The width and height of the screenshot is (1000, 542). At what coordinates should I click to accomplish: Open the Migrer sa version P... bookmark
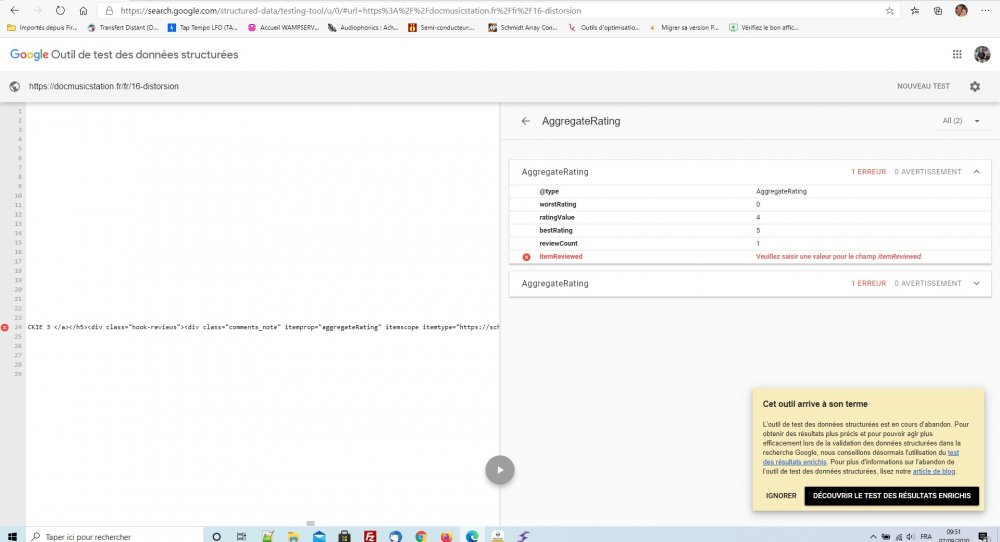pyautogui.click(x=684, y=27)
